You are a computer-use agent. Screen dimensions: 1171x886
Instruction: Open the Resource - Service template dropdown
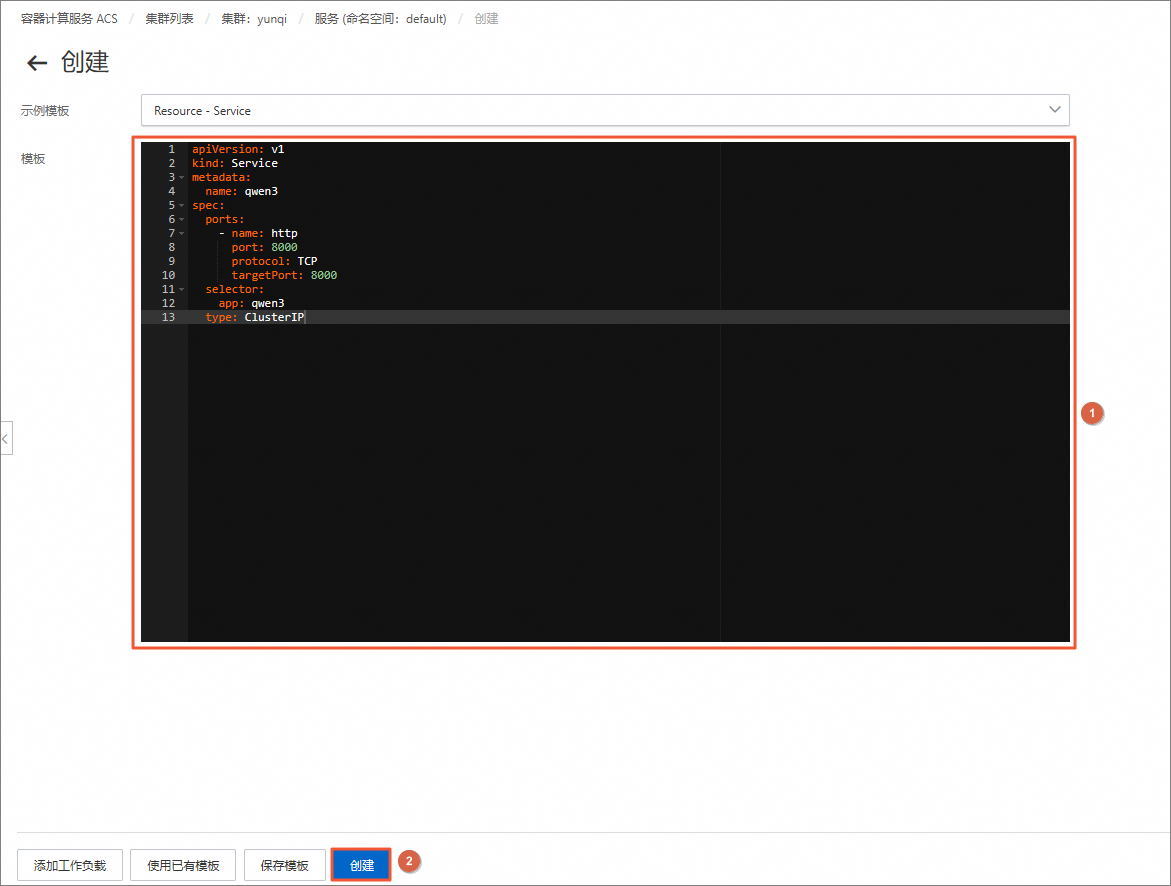(605, 111)
